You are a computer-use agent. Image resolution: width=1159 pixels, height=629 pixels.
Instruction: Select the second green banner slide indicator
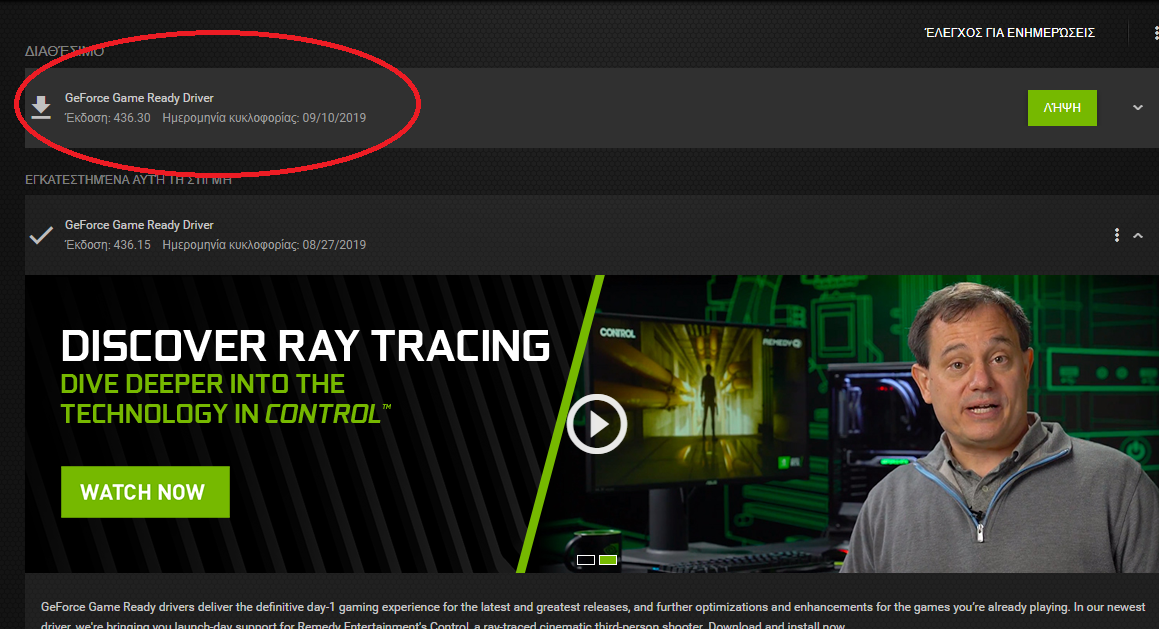(608, 560)
